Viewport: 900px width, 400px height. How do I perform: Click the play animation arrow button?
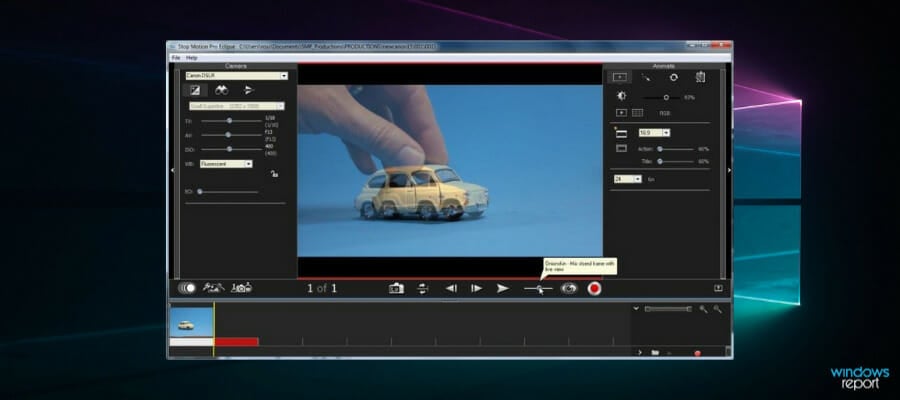click(503, 289)
